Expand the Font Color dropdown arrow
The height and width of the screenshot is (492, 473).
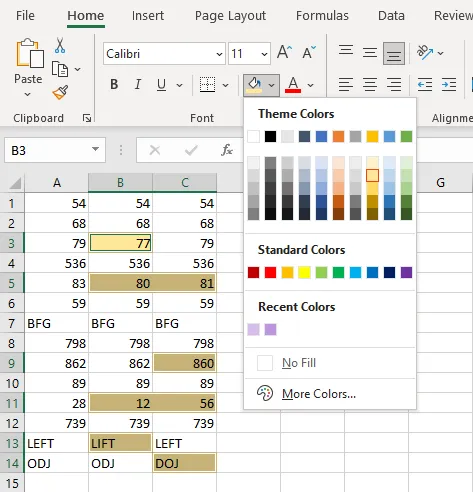pyautogui.click(x=310, y=85)
